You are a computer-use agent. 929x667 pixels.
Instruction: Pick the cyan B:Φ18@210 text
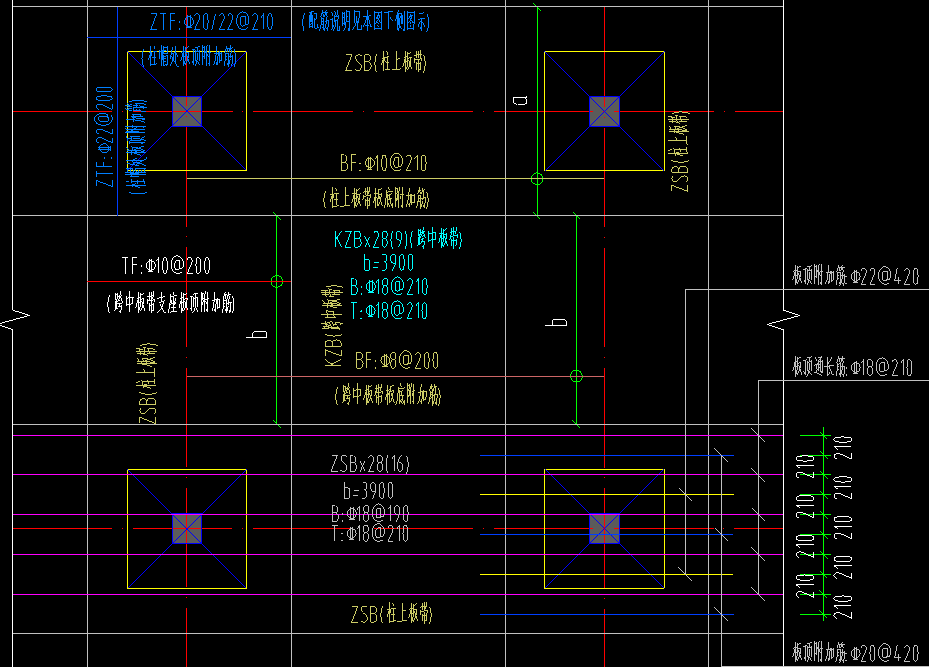389,287
